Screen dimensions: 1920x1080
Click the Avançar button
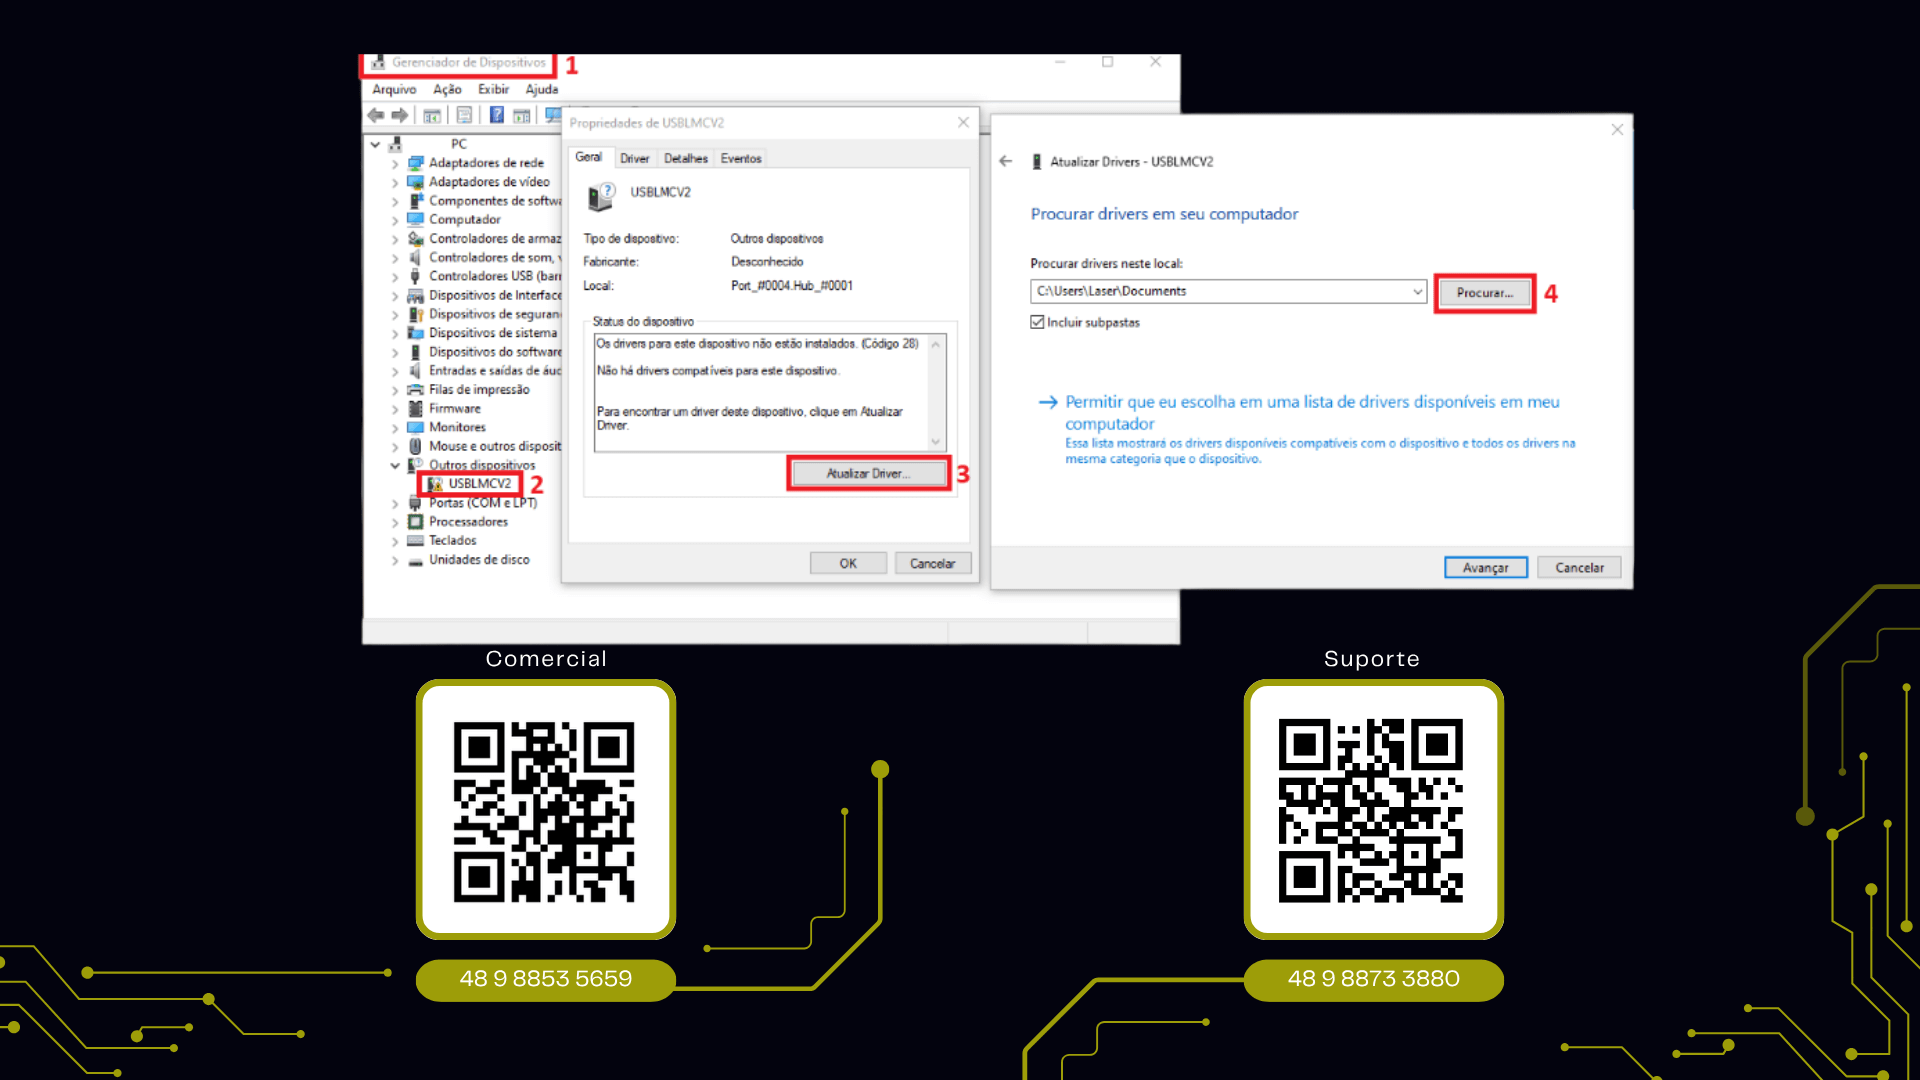point(1486,568)
